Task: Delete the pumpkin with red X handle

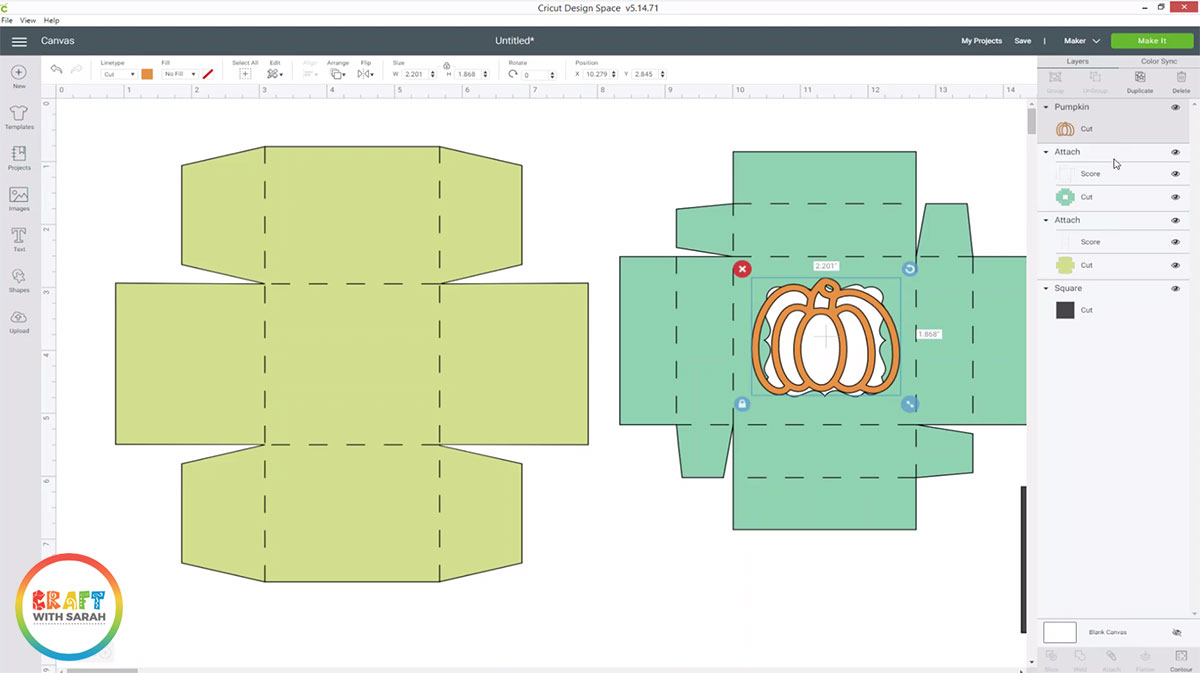Action: [x=741, y=269]
